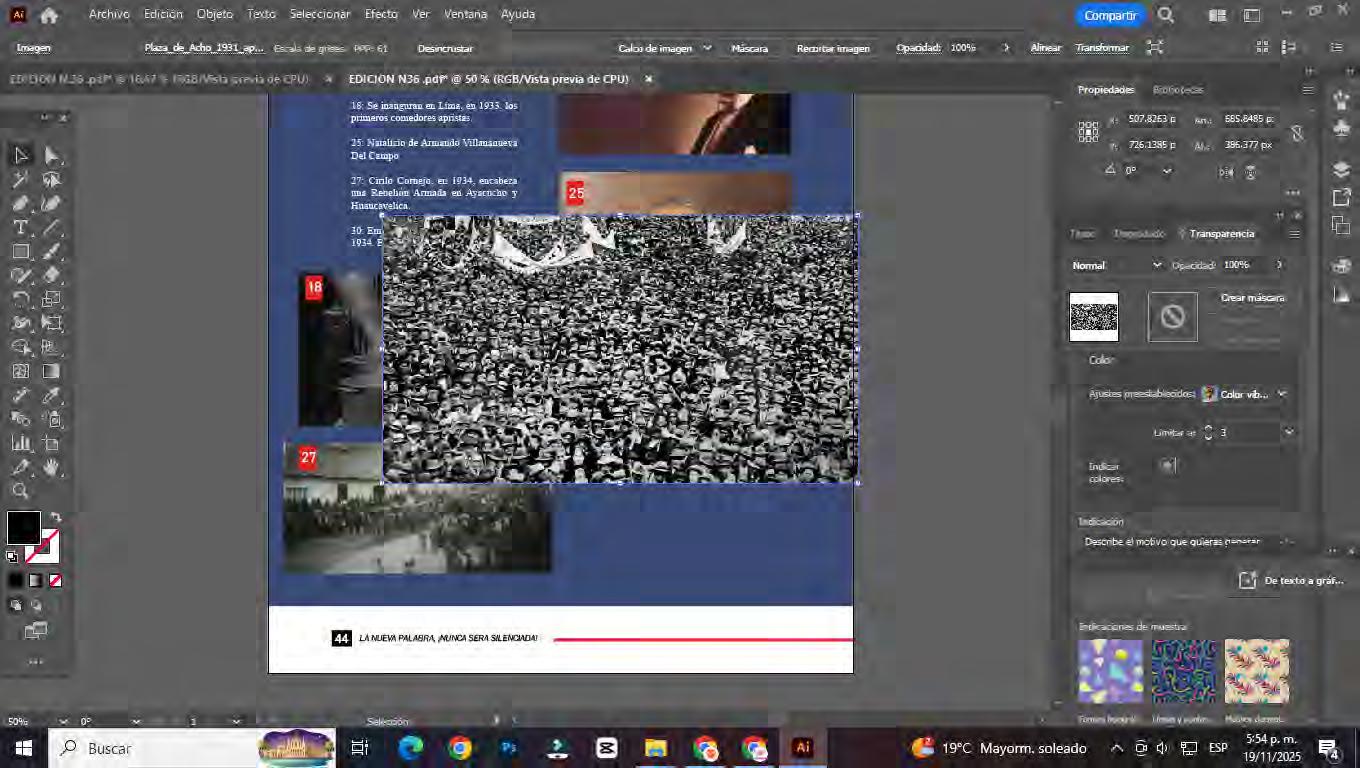The image size is (1360, 768).
Task: Click the Desincrustar button
Action: pos(445,48)
